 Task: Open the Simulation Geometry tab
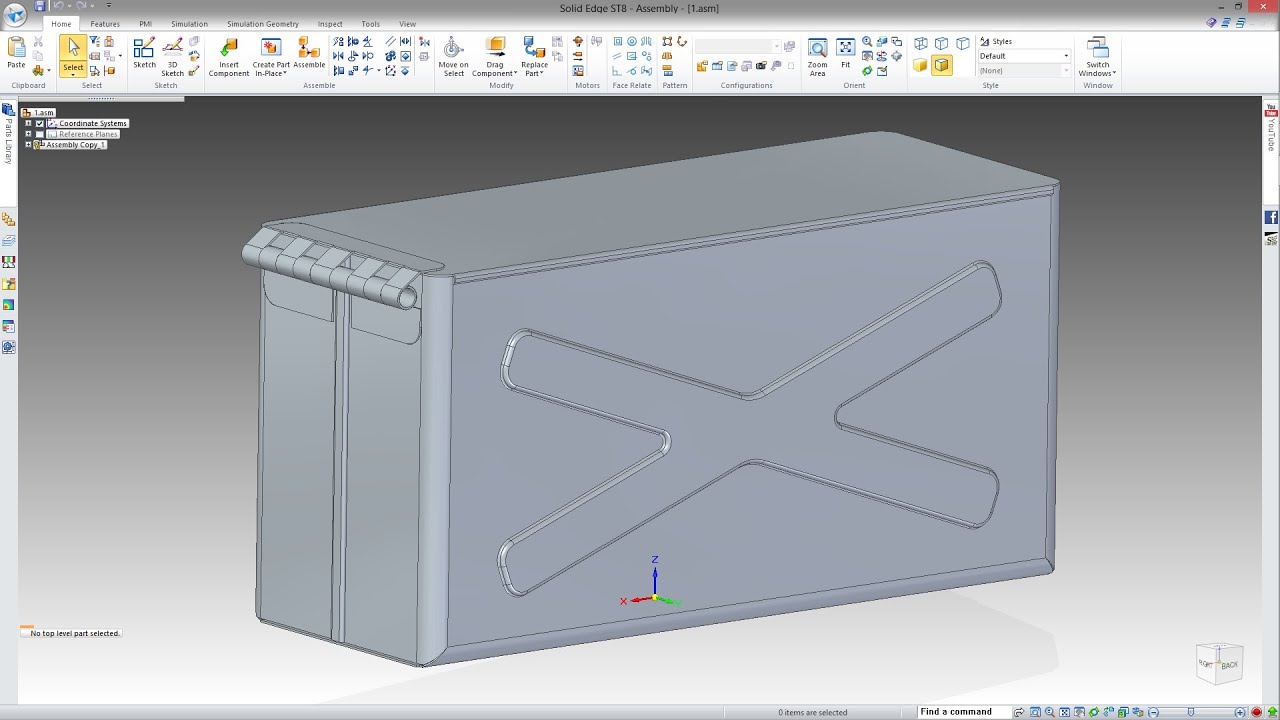pyautogui.click(x=262, y=24)
